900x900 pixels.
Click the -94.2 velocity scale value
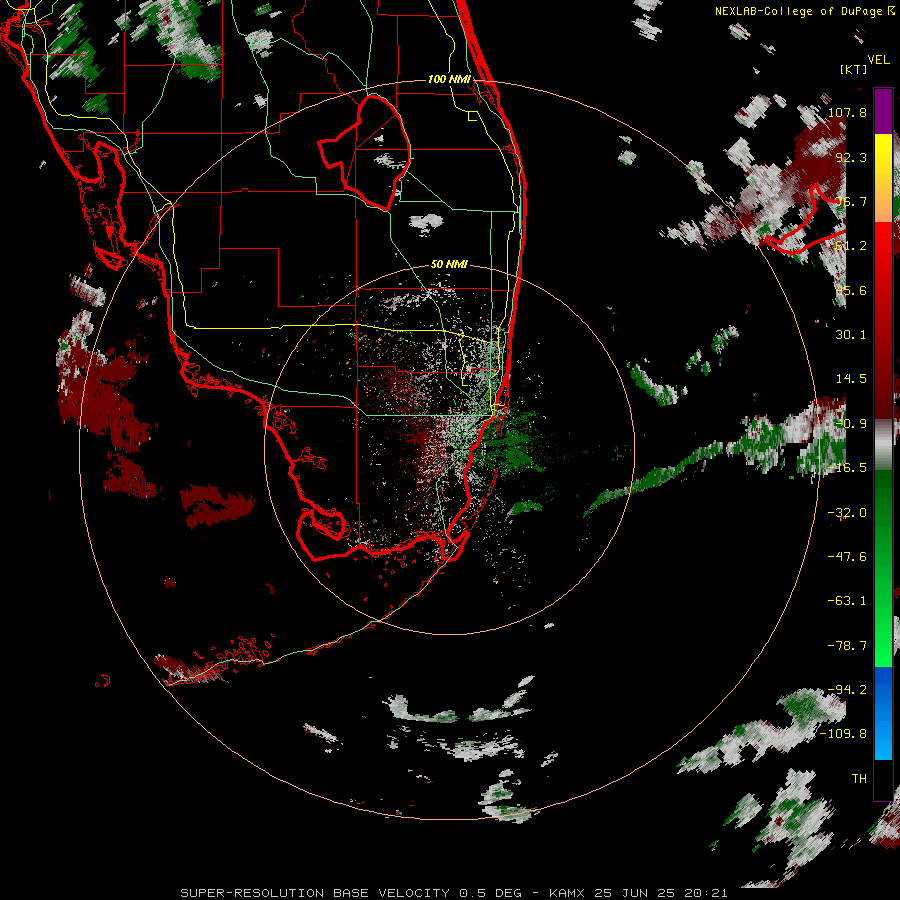(847, 690)
